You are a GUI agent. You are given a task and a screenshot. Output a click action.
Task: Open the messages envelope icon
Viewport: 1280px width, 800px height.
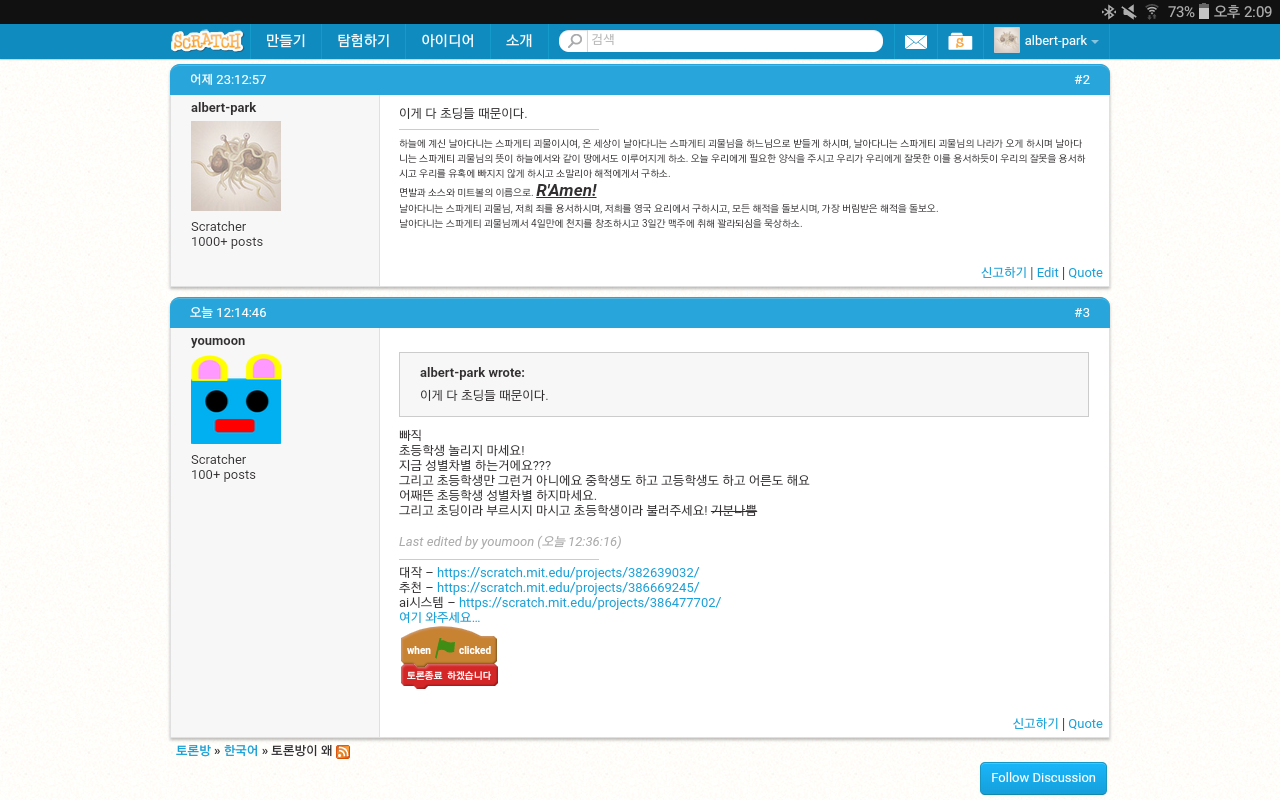coord(915,42)
